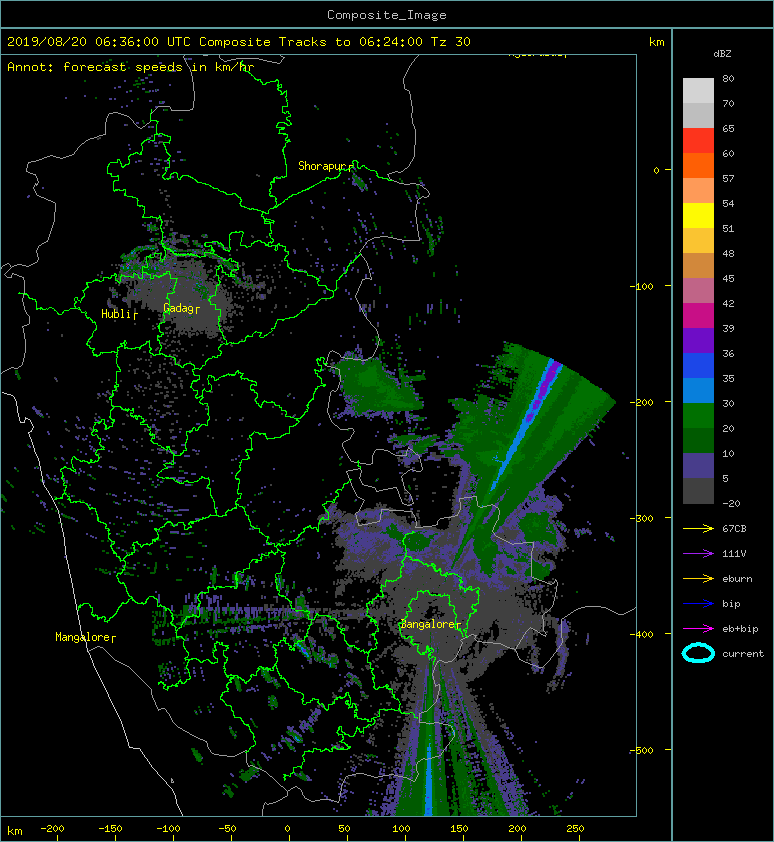
Task: Click the -500 tick on the y-axis
Action: (641, 751)
